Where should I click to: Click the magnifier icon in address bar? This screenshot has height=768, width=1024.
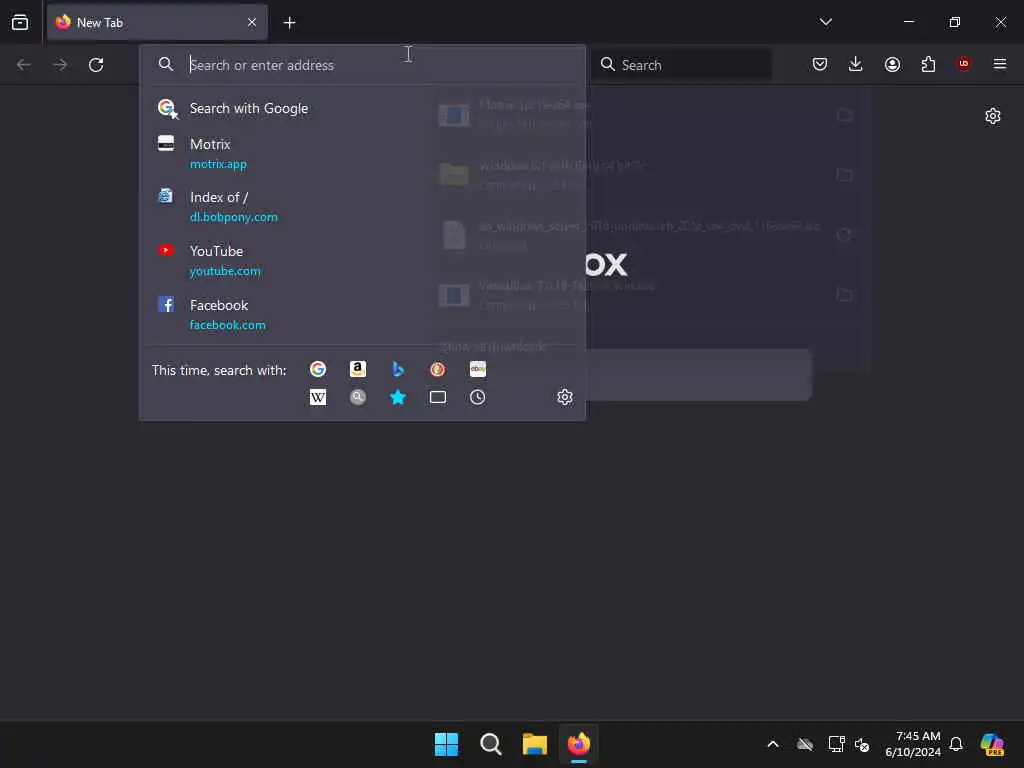(166, 64)
